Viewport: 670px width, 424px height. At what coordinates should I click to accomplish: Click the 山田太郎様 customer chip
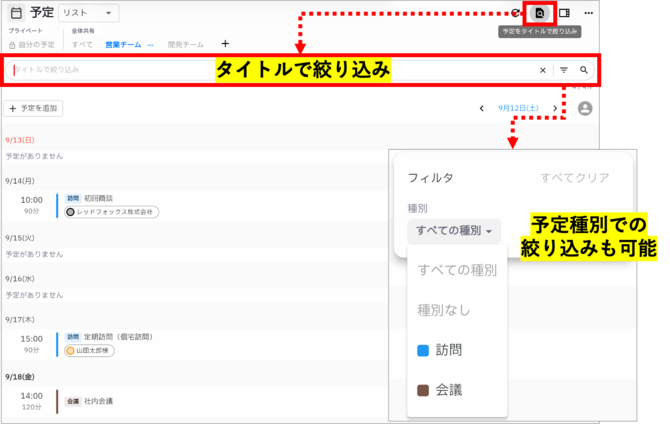89,350
